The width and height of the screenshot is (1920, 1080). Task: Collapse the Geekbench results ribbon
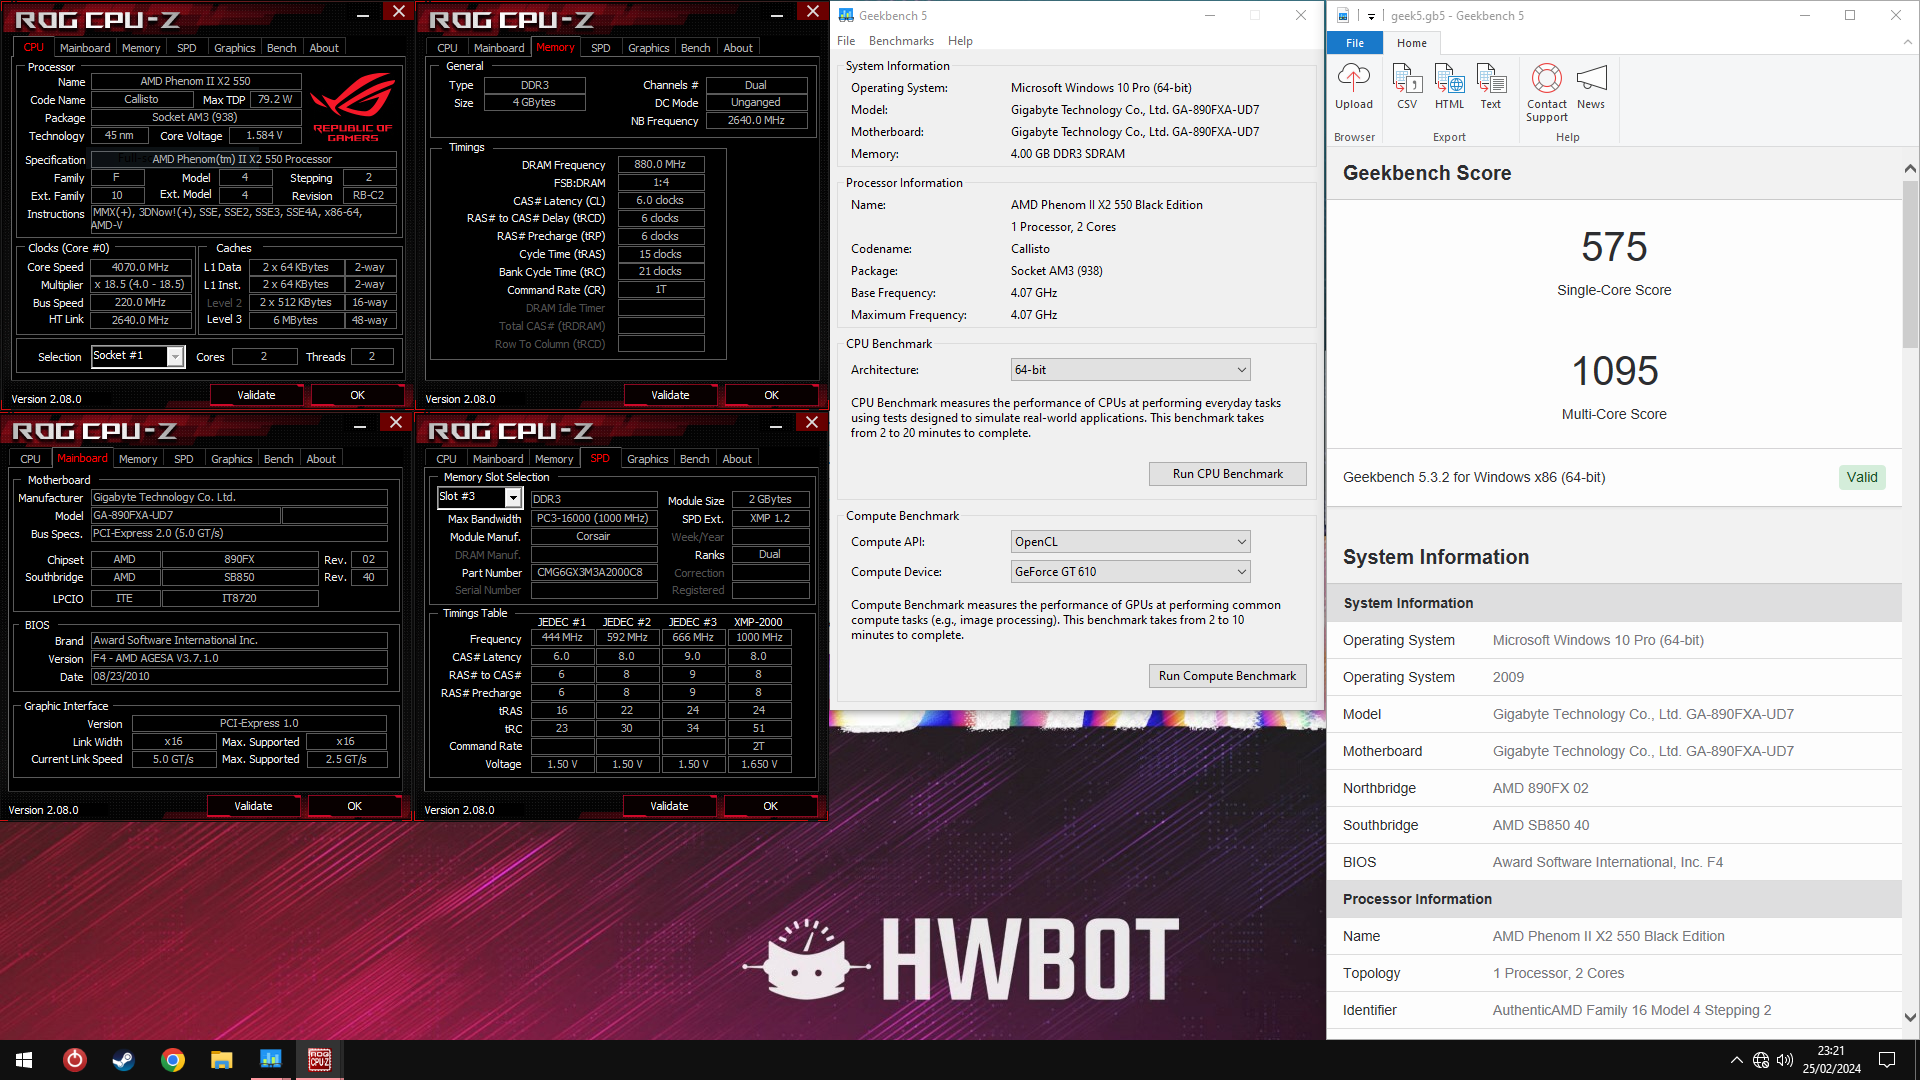point(1907,42)
